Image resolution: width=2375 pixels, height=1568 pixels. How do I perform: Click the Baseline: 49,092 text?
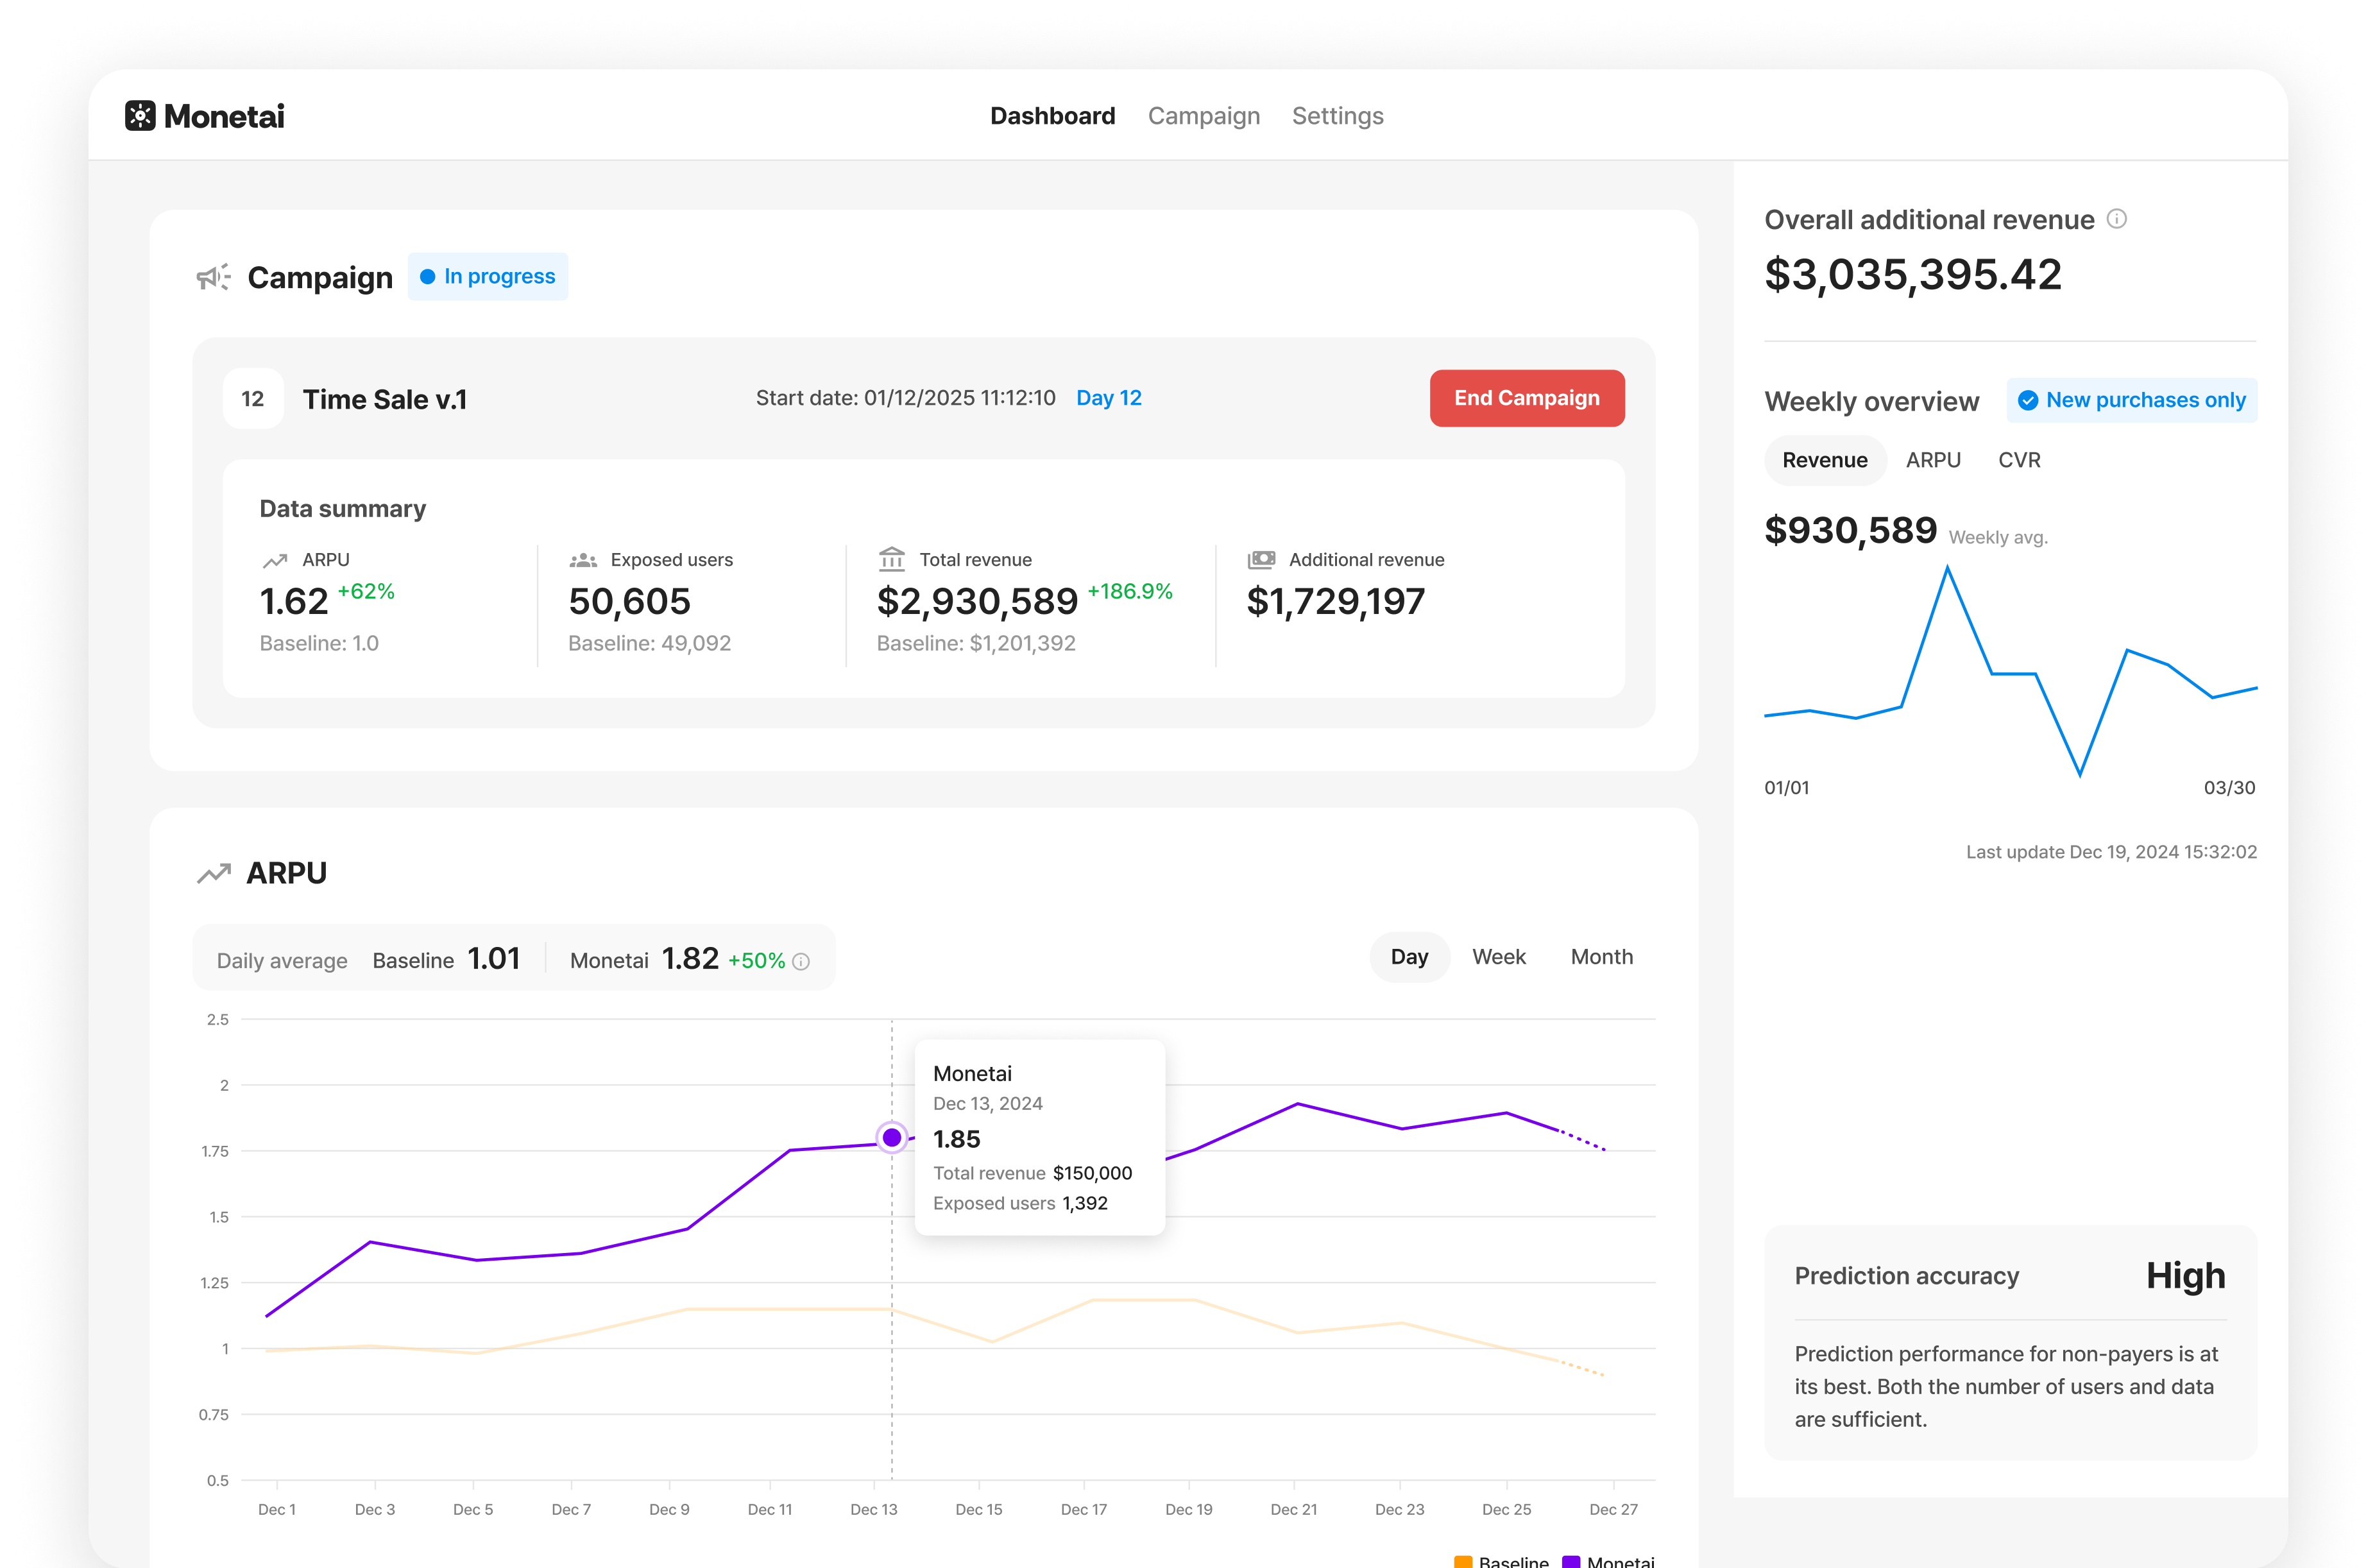(650, 643)
